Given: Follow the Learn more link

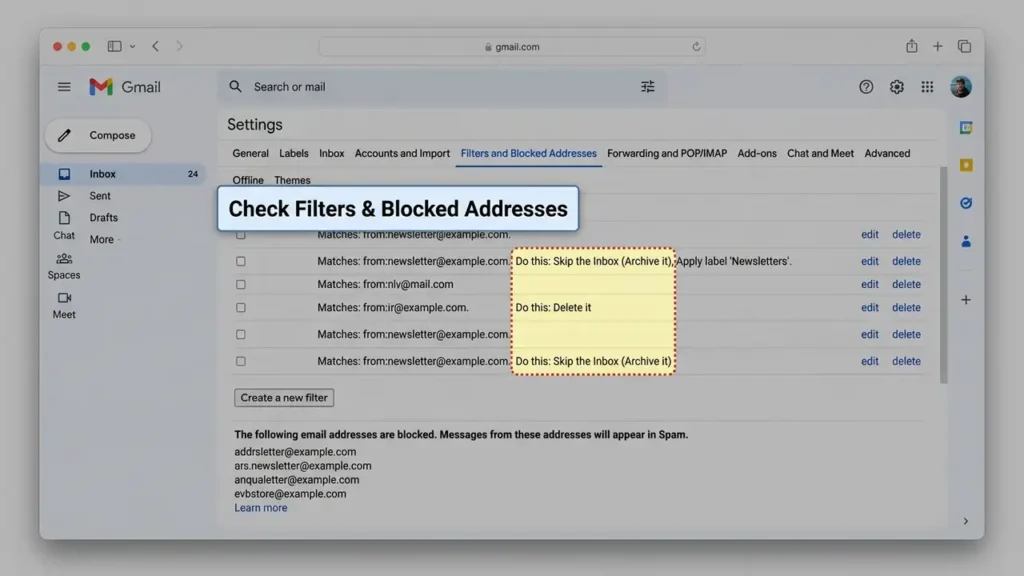Looking at the screenshot, I should (x=261, y=508).
